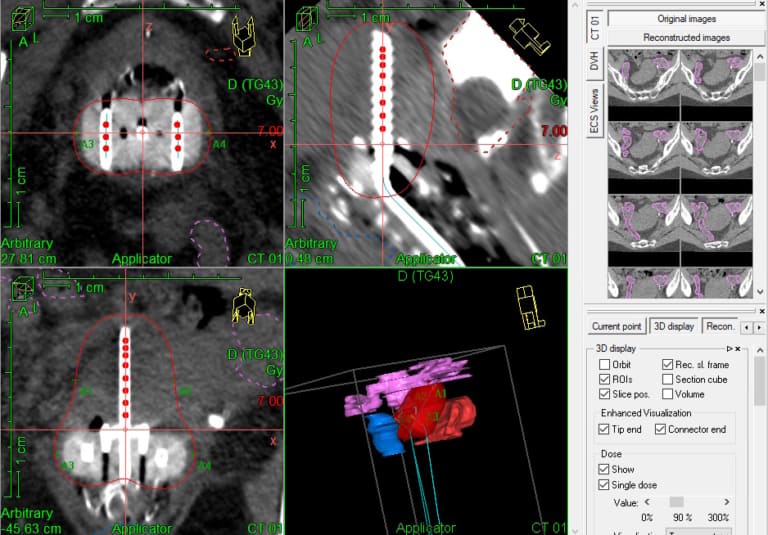Screen dimensions: 768x535
Task: Click the triangle pin icon of 3D display group
Action: click(729, 349)
